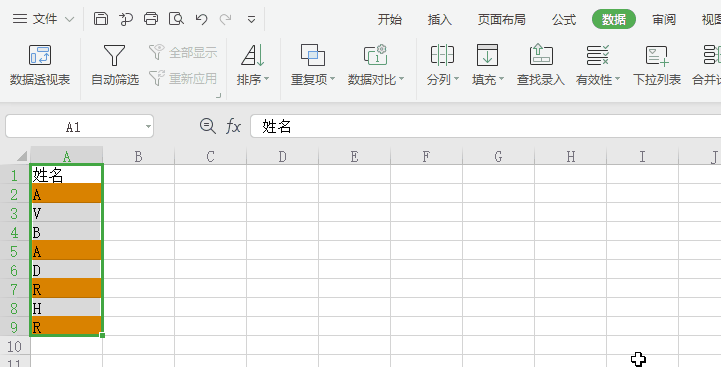The image size is (721, 367).
Task: Click the Undo arrow
Action: [201, 19]
